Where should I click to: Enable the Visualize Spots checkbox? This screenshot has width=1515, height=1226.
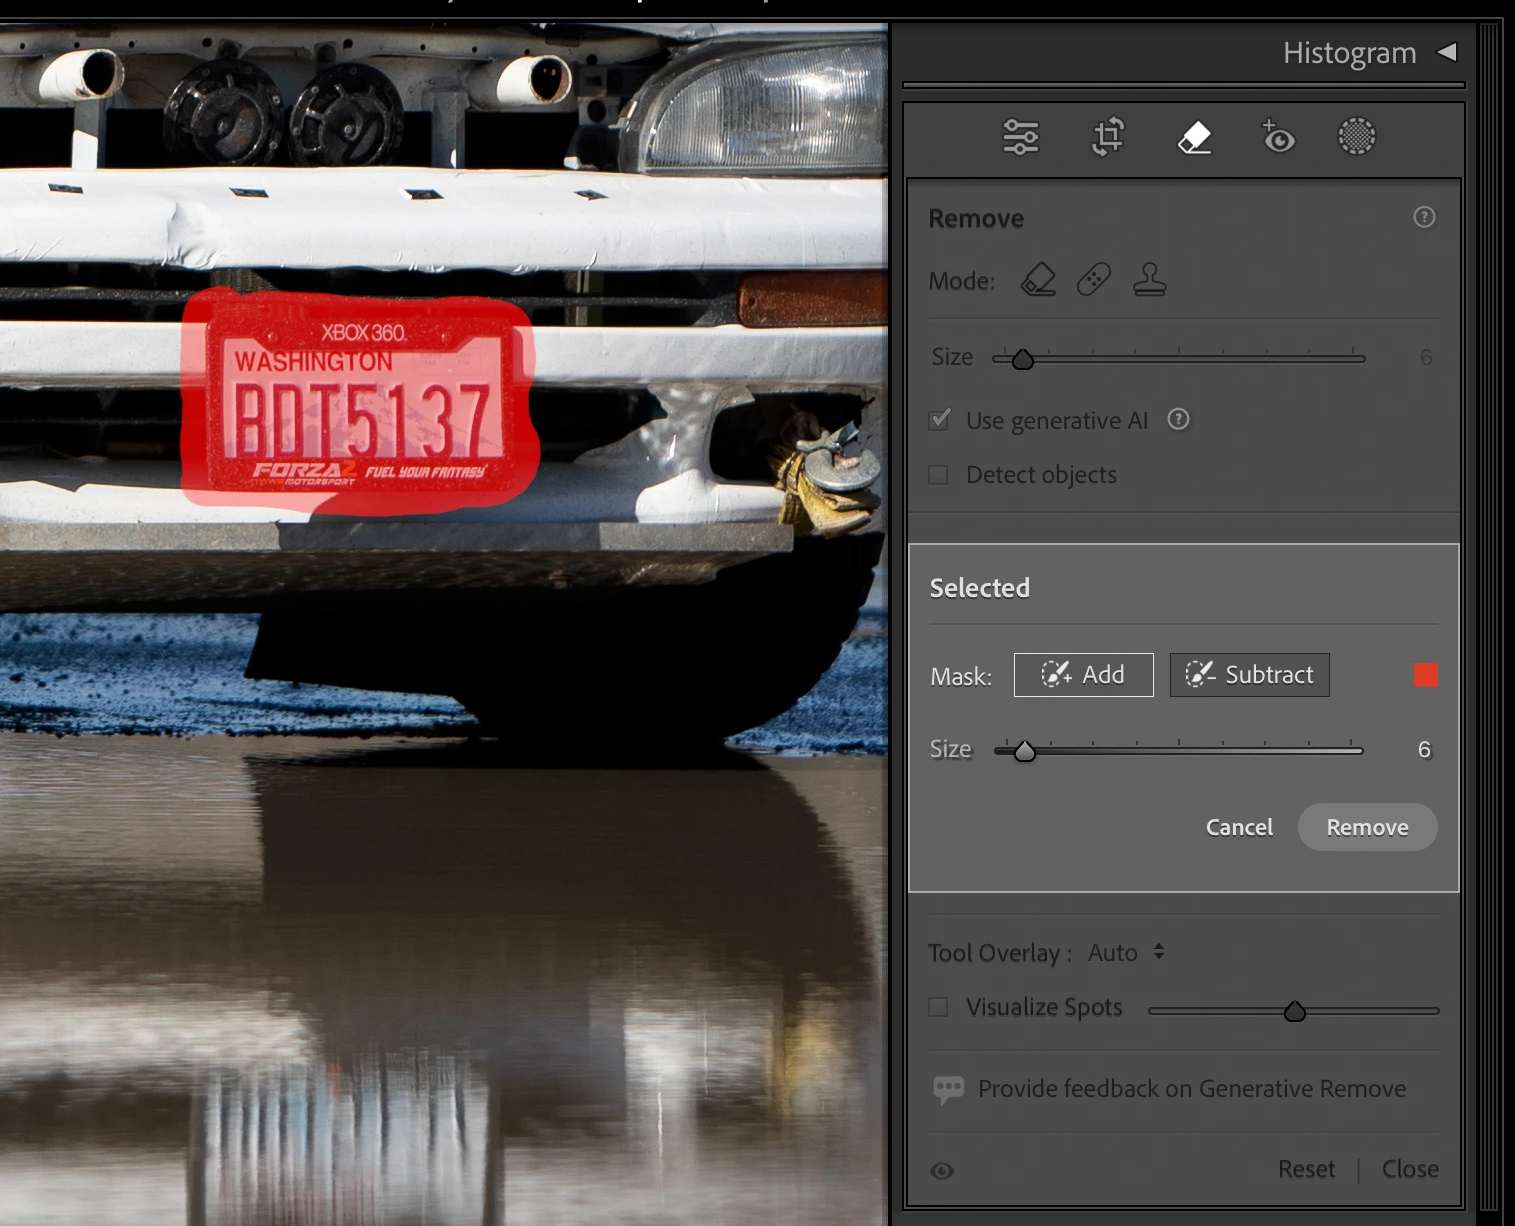pos(938,1007)
